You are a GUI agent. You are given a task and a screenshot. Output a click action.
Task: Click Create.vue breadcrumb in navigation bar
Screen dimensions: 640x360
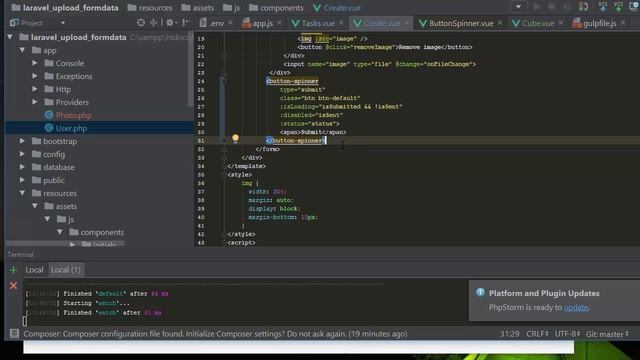coord(337,7)
